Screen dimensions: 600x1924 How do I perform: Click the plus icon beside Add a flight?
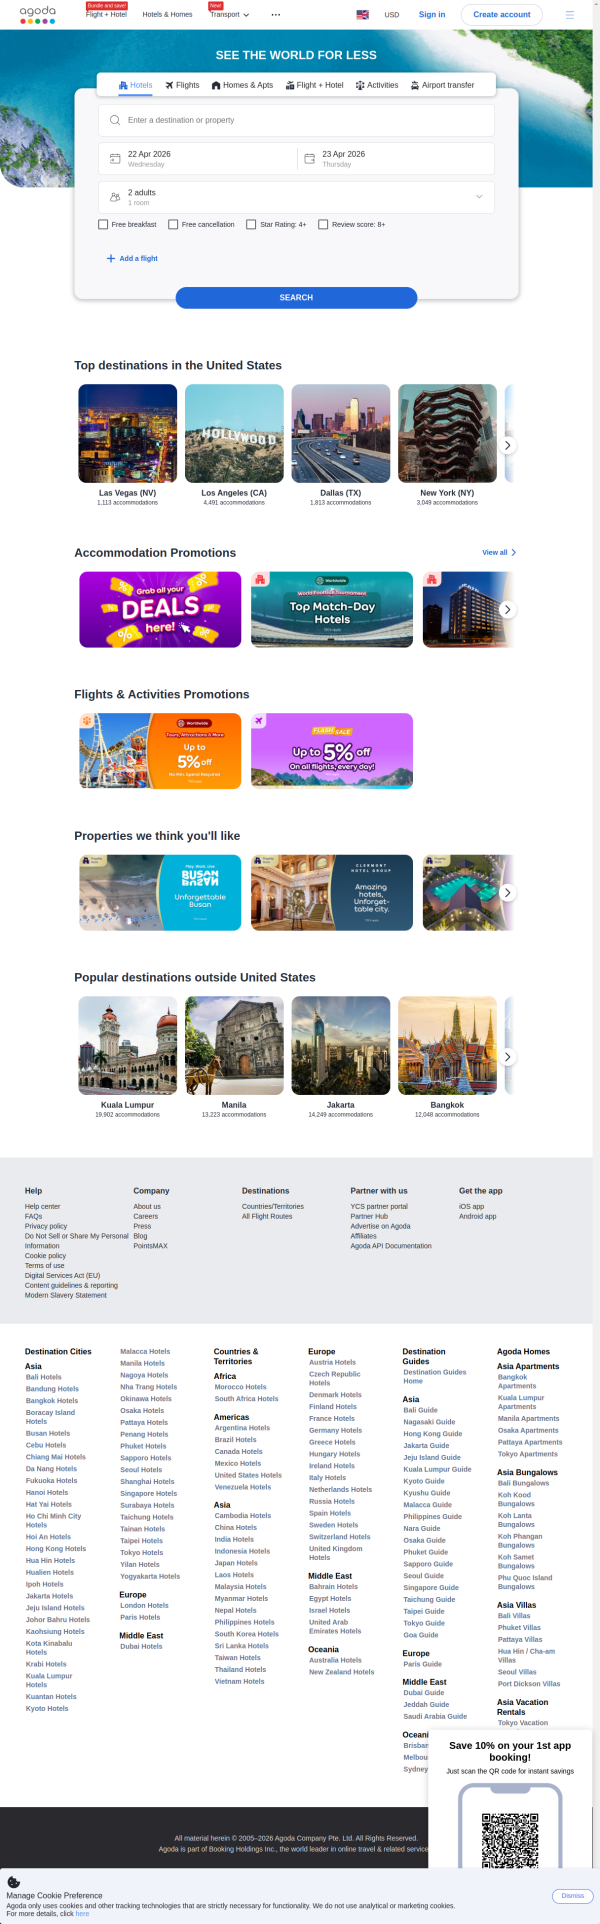[111, 258]
